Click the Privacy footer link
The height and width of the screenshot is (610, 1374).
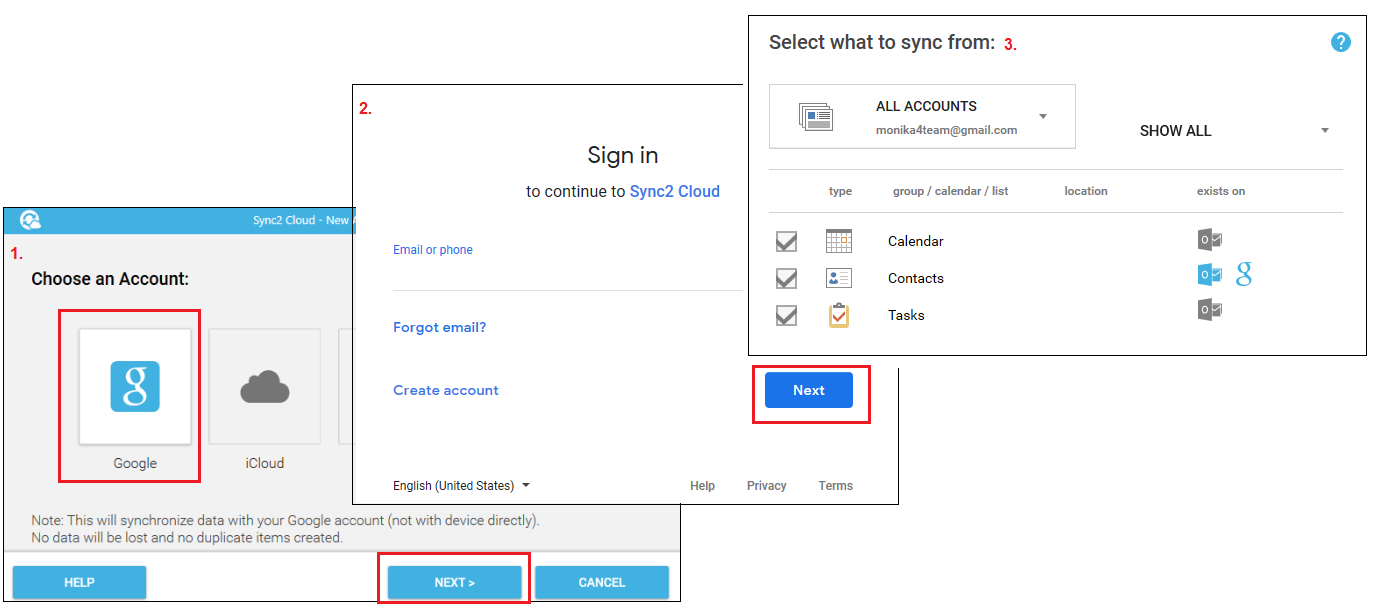767,486
